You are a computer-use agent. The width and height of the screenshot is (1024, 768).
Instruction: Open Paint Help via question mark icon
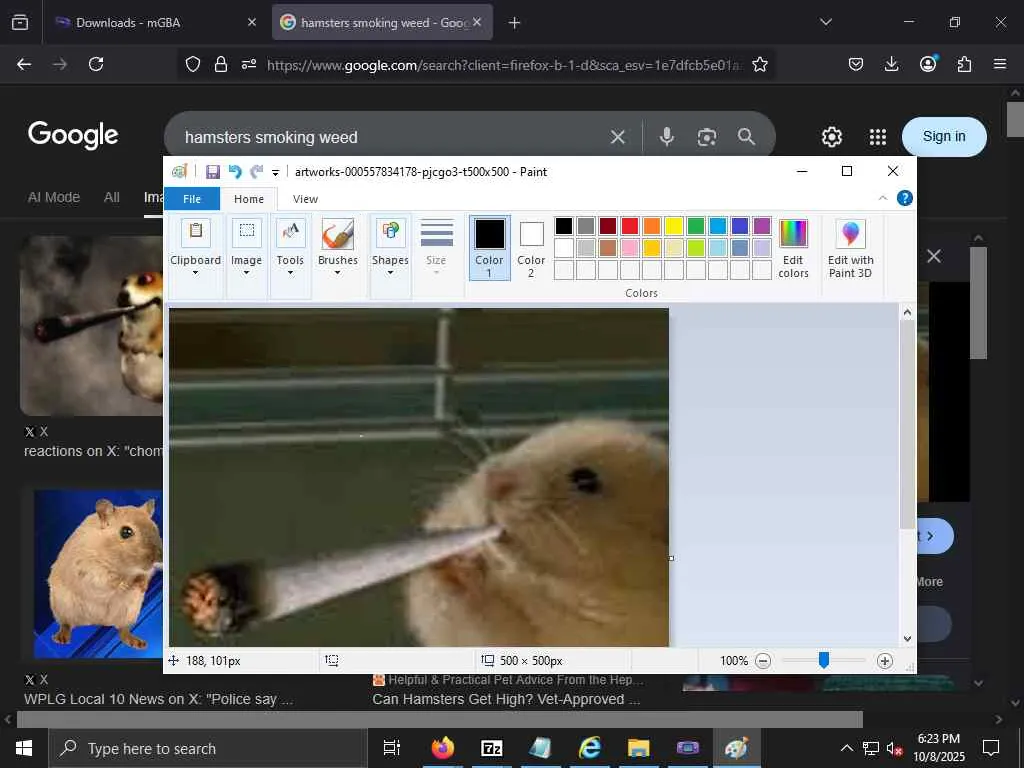coord(904,198)
